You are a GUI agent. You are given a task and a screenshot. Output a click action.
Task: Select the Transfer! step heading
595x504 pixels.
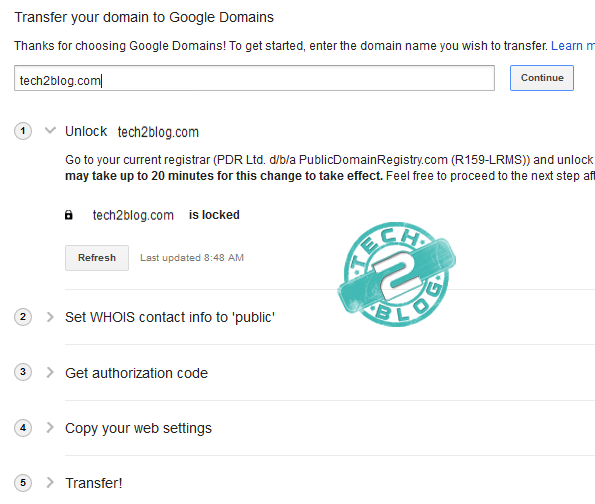point(94,484)
